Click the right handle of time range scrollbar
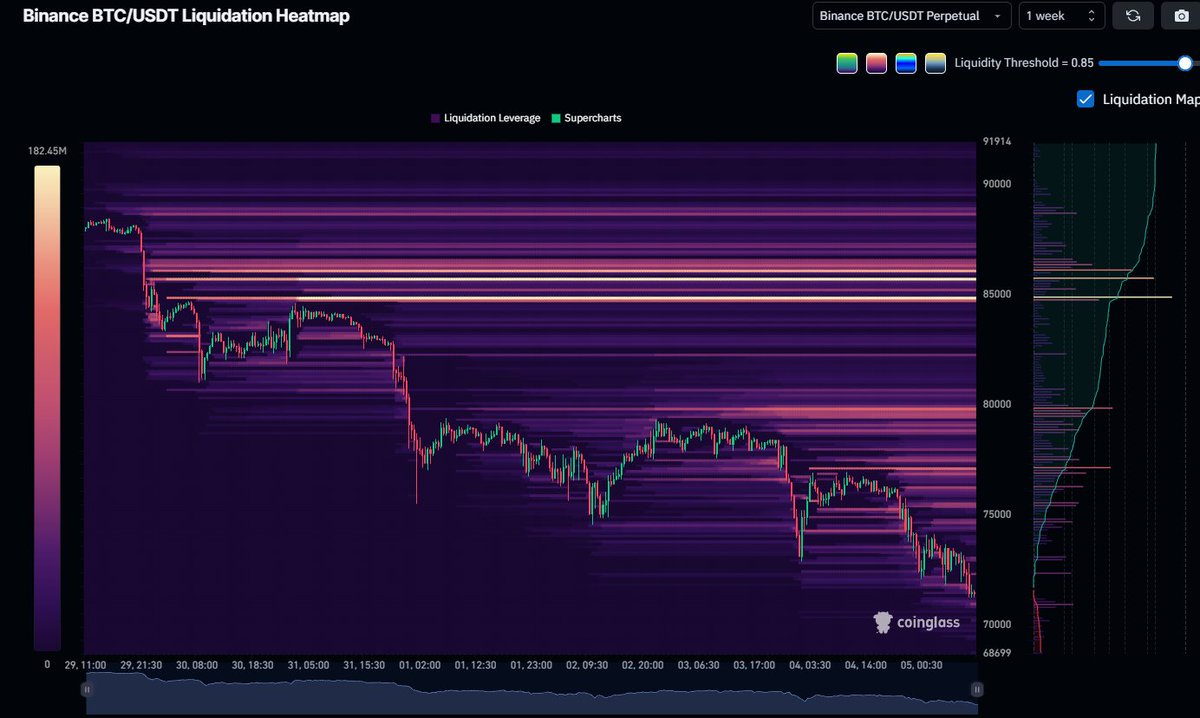This screenshot has width=1200, height=718. (977, 689)
